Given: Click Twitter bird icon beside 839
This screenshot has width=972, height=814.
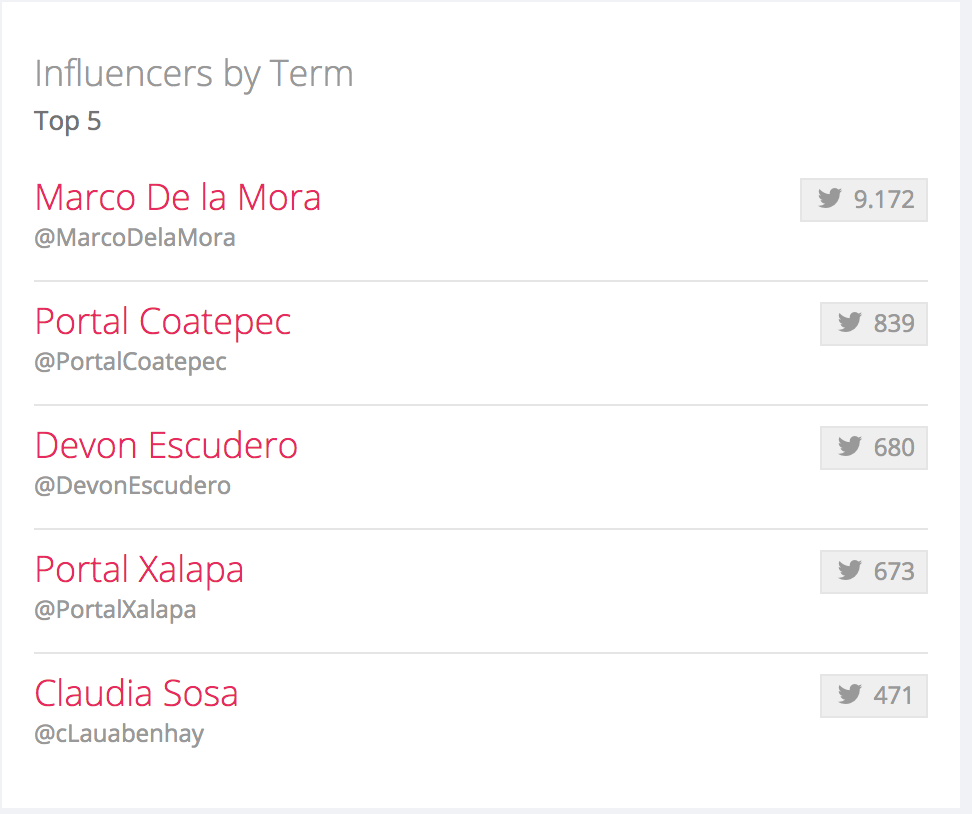Looking at the screenshot, I should tap(849, 322).
